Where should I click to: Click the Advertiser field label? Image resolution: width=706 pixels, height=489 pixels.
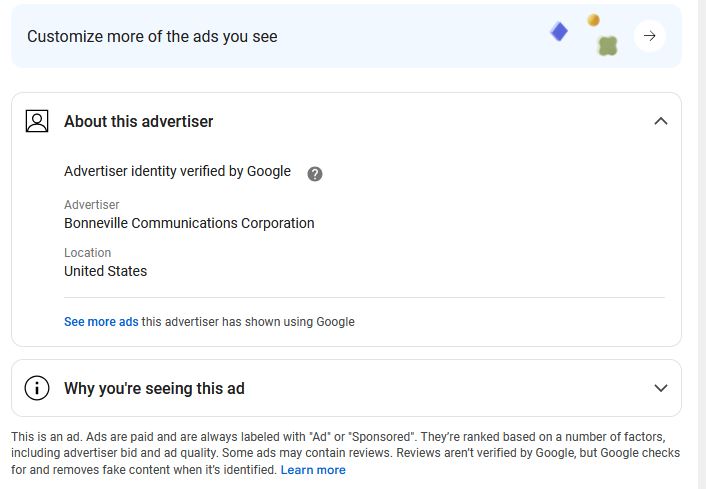click(x=91, y=205)
